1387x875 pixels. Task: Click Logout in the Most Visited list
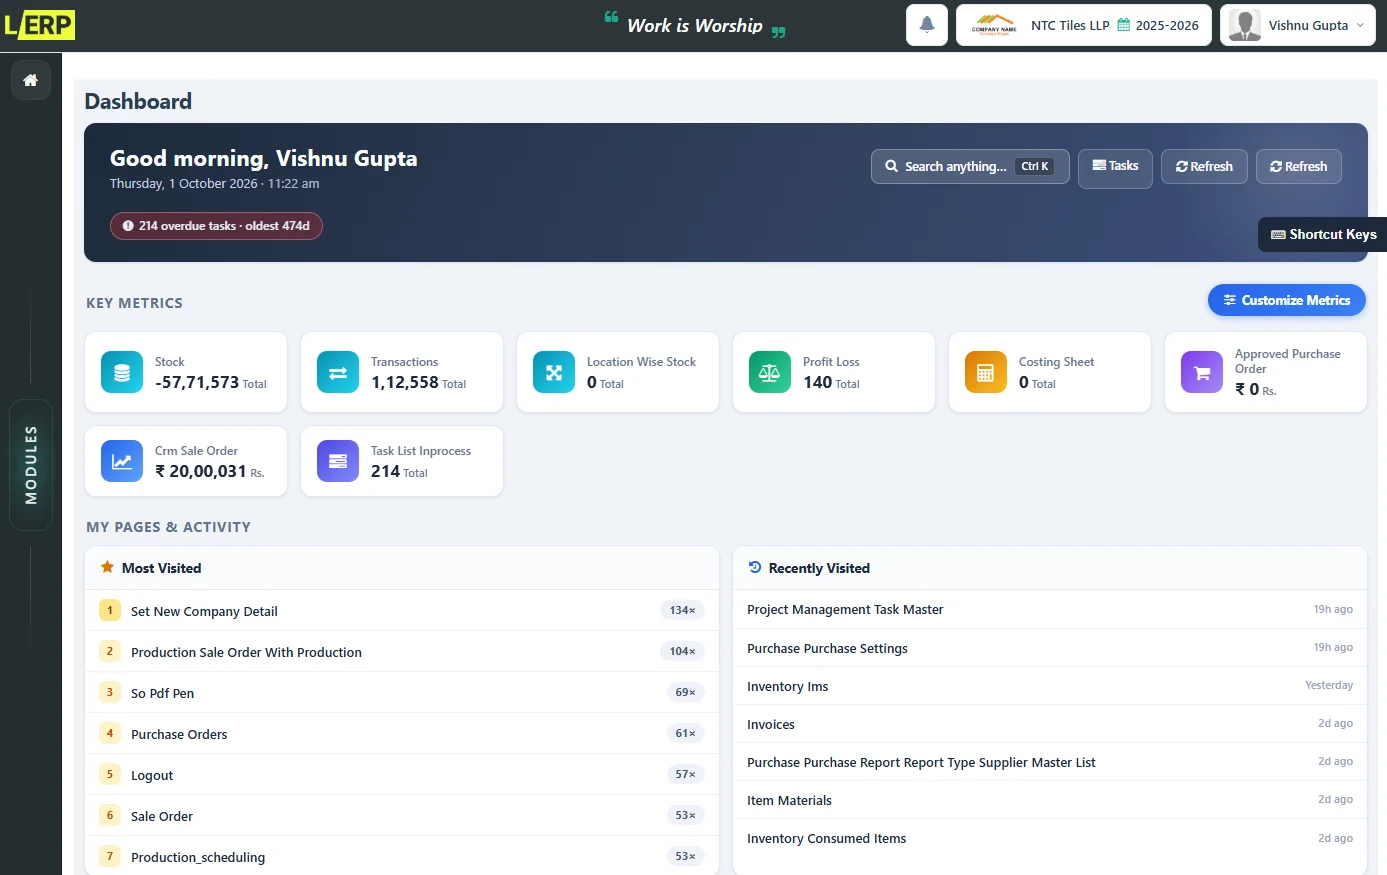coord(402,775)
